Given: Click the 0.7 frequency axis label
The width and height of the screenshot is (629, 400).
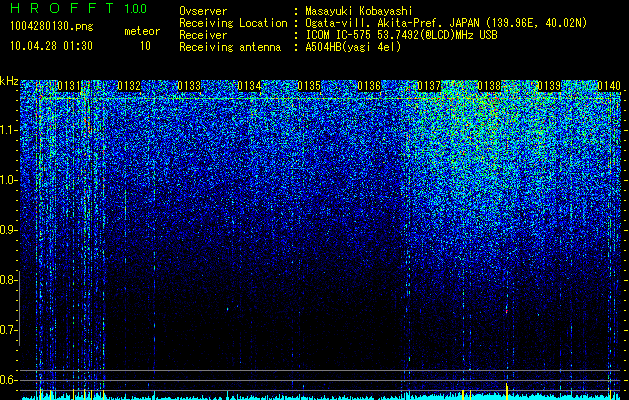Looking at the screenshot, I should (8, 330).
